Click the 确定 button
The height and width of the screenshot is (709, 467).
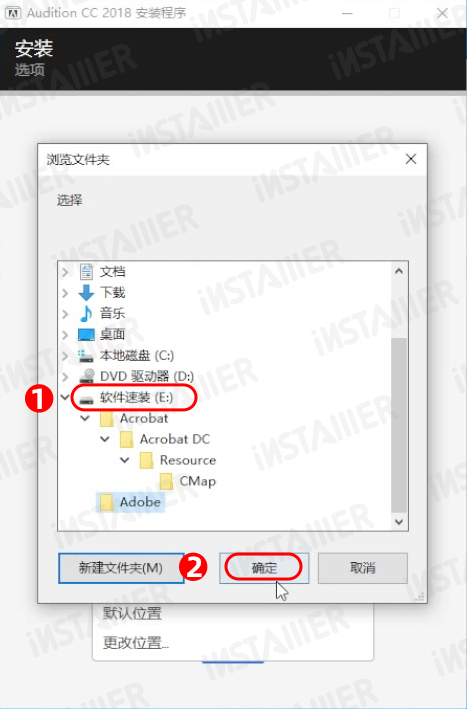[x=264, y=568]
